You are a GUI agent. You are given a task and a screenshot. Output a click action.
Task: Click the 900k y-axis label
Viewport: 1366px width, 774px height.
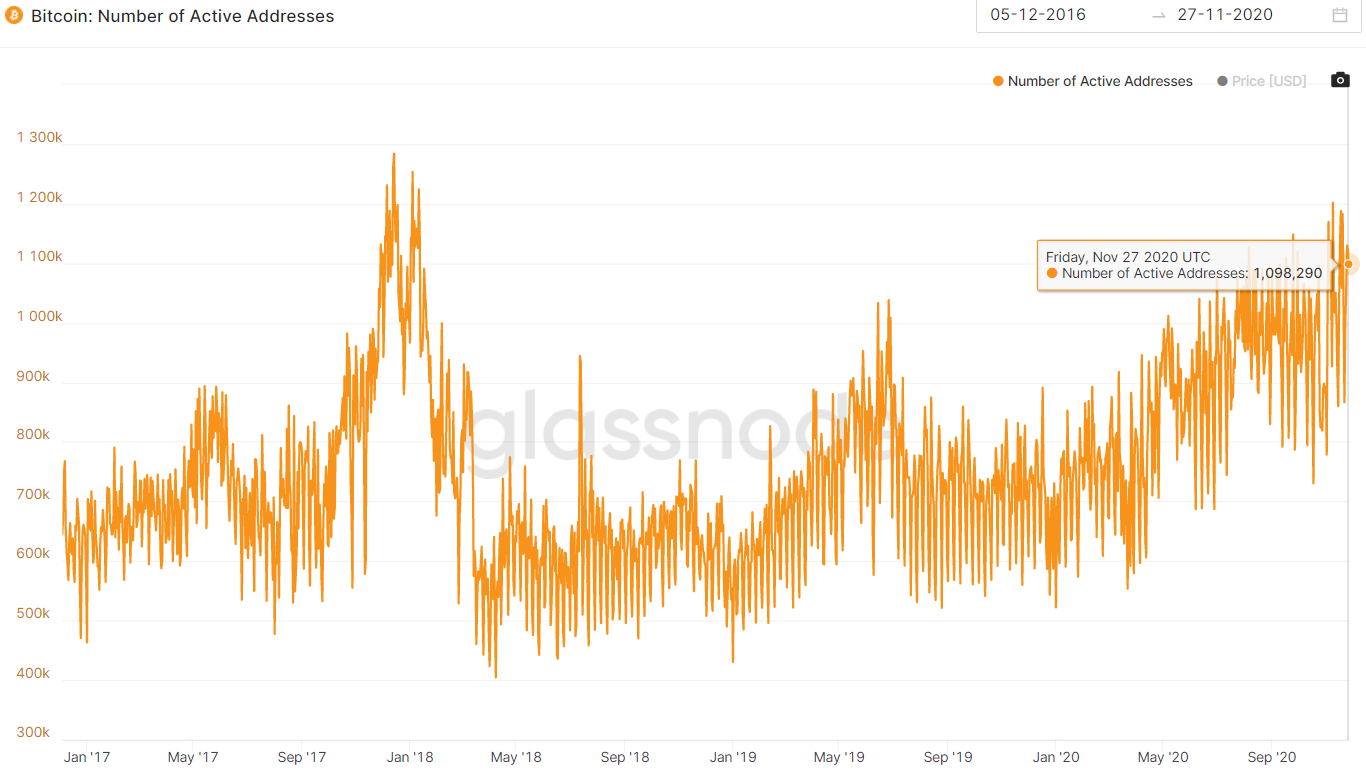[x=33, y=376]
